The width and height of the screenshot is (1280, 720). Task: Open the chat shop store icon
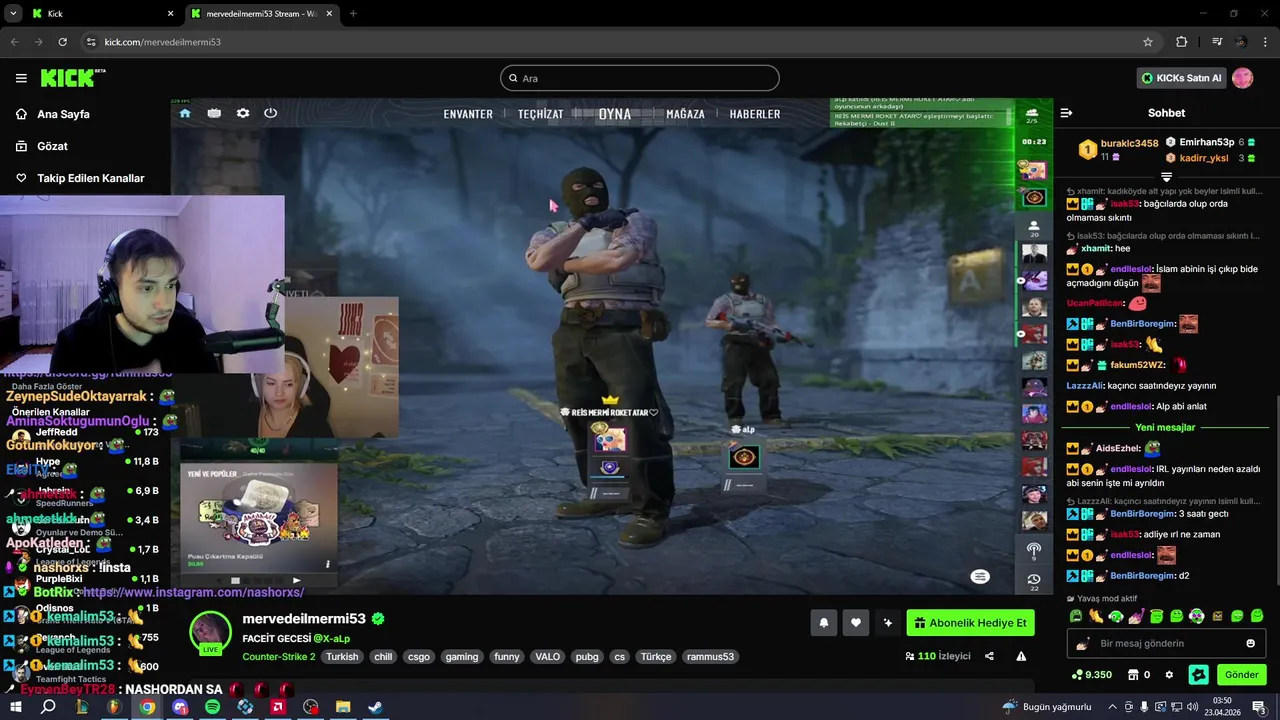(1133, 675)
